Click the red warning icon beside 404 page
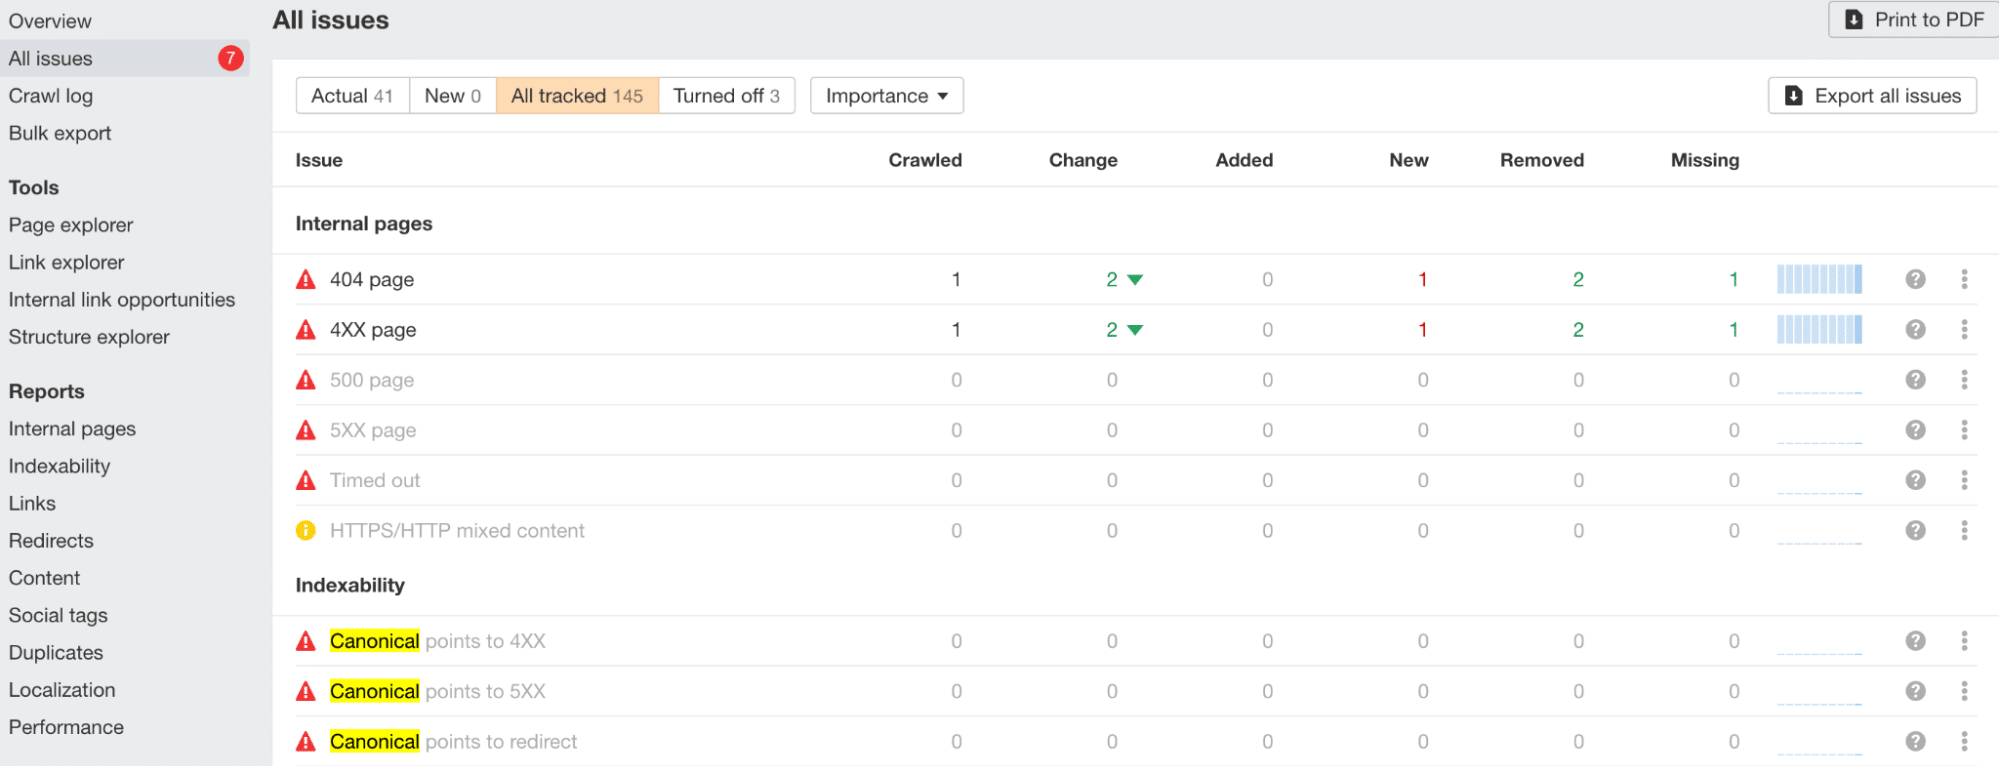 [x=306, y=279]
